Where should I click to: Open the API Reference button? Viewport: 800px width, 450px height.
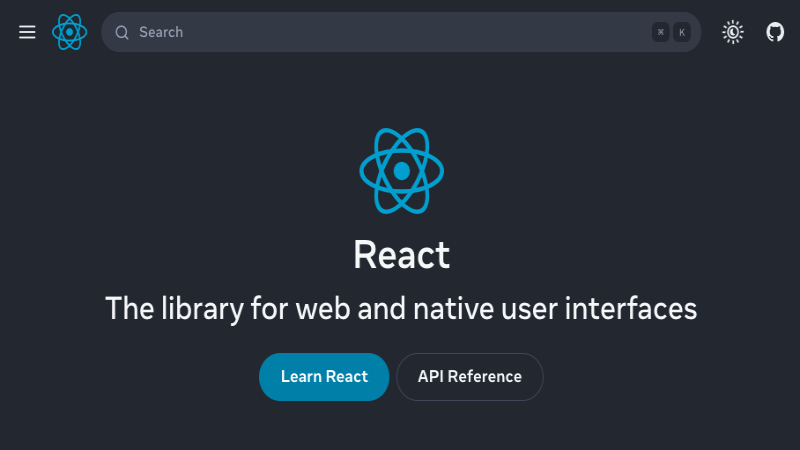tap(470, 377)
